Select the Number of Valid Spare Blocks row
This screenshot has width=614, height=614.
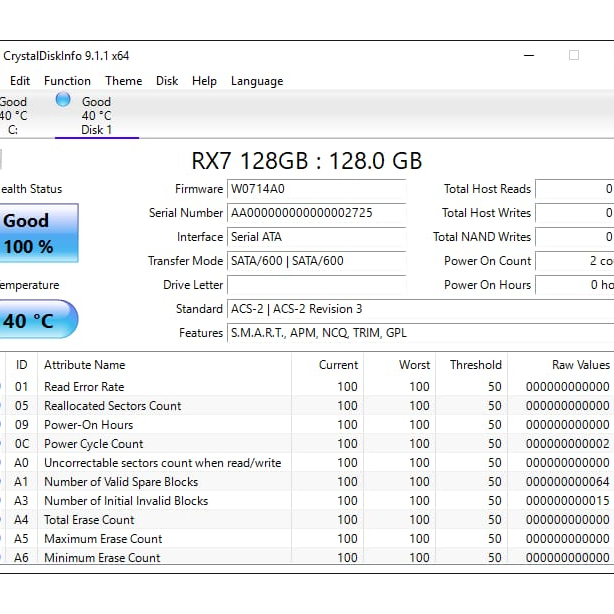[x=307, y=482]
